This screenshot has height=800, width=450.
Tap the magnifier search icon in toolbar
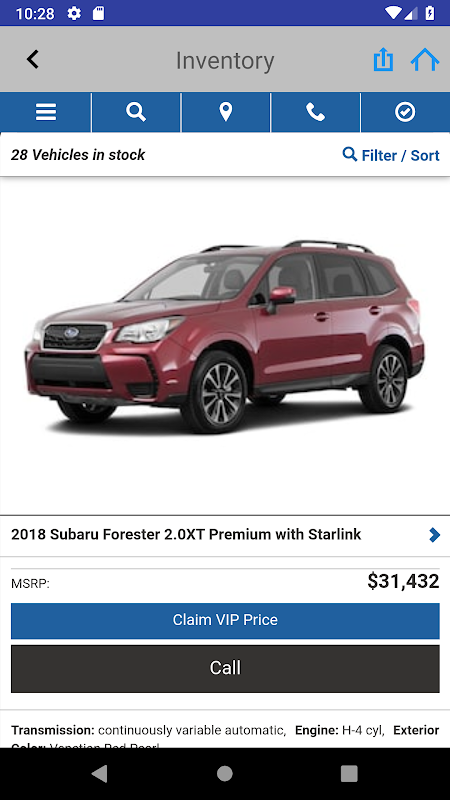pos(136,112)
